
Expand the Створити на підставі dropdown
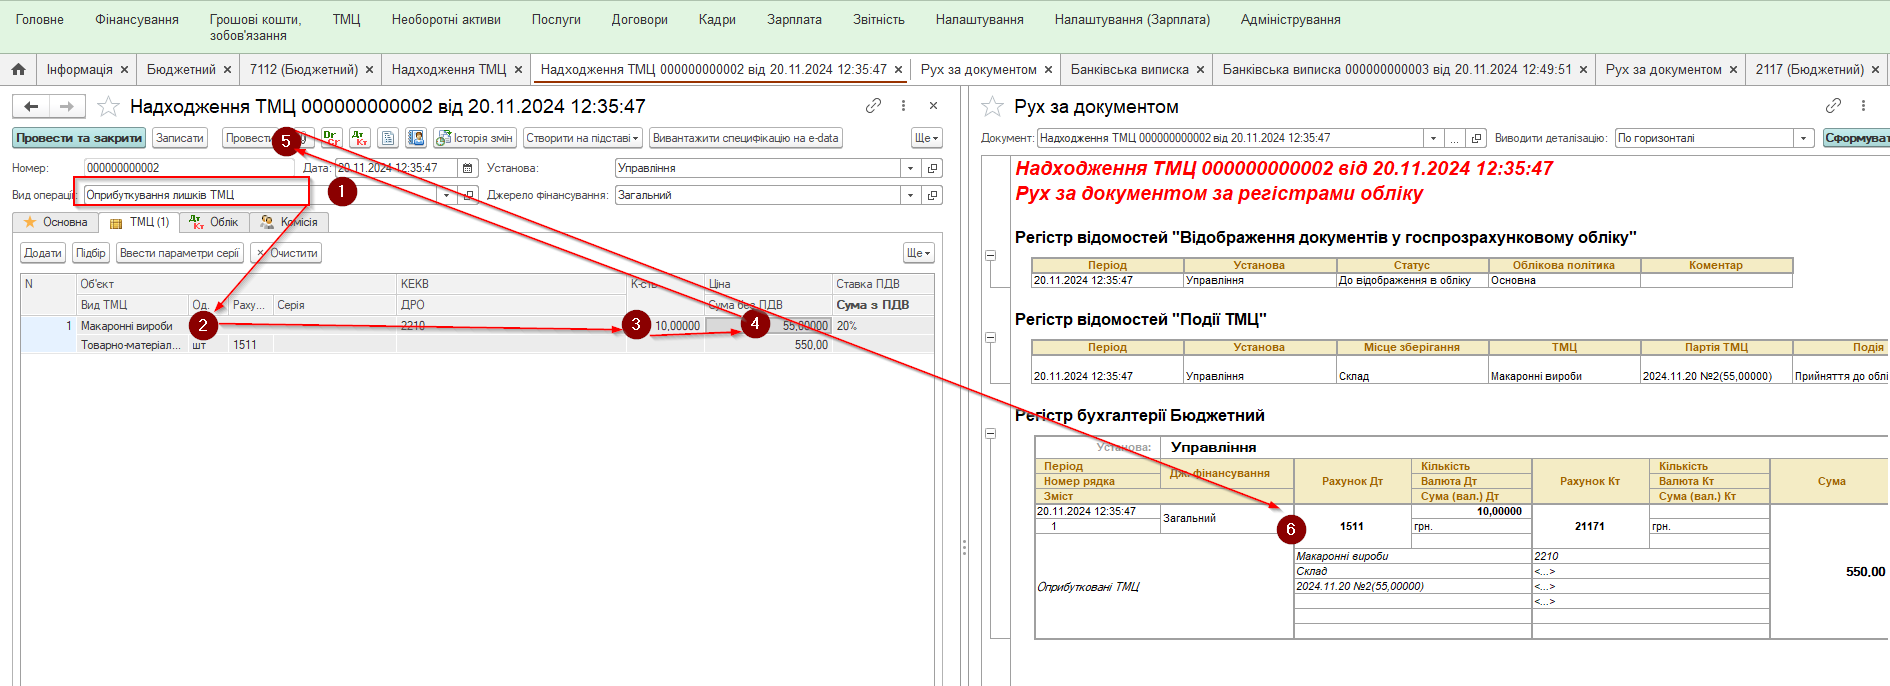pos(583,138)
